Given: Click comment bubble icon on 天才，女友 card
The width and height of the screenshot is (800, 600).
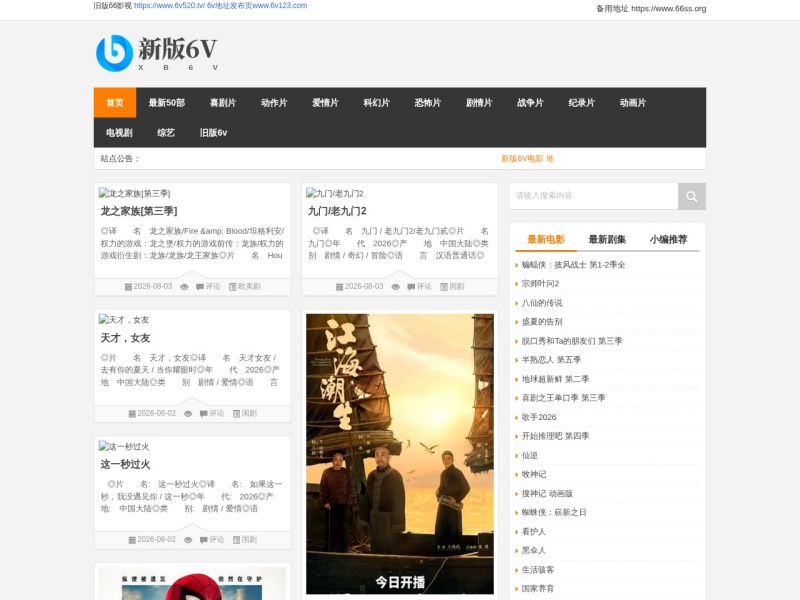Looking at the screenshot, I should (204, 414).
